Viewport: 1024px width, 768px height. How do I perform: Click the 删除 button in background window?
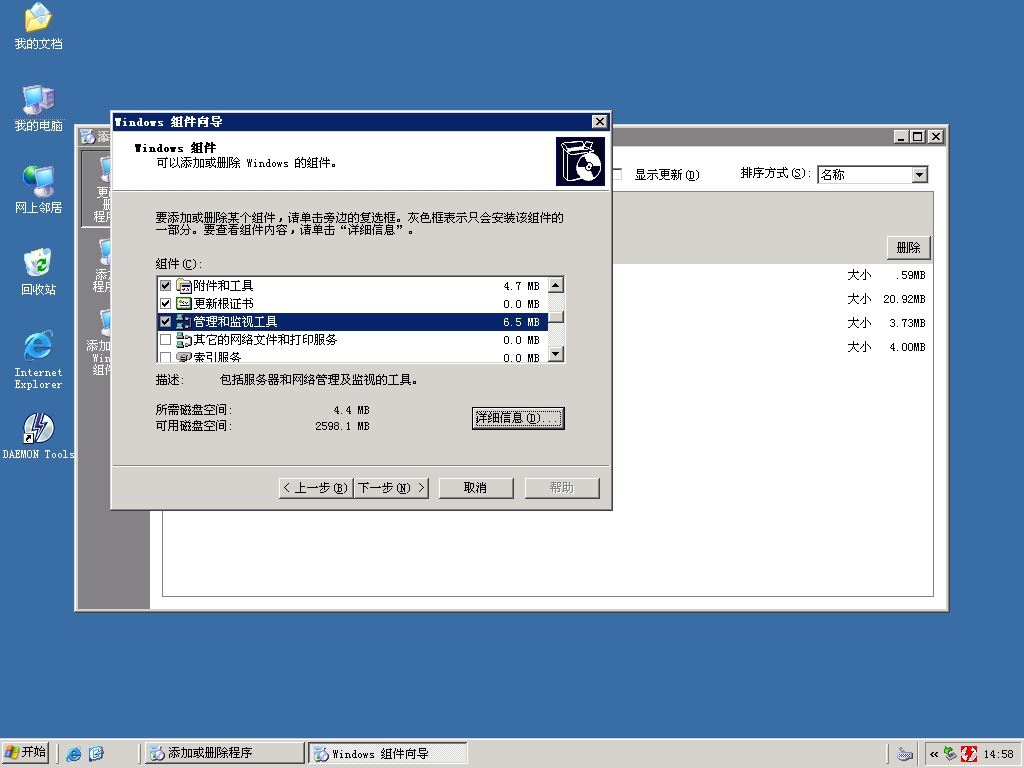(x=908, y=248)
